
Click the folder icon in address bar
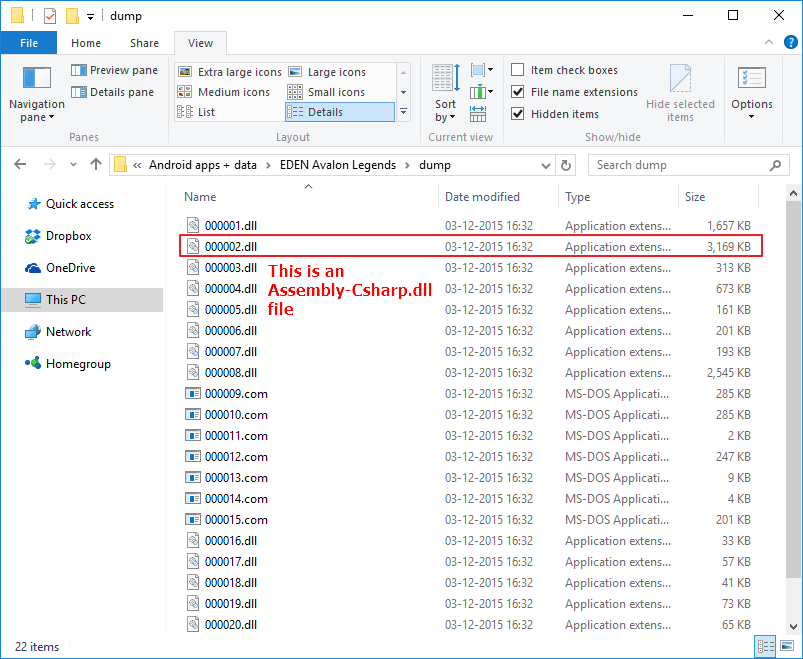click(x=120, y=165)
